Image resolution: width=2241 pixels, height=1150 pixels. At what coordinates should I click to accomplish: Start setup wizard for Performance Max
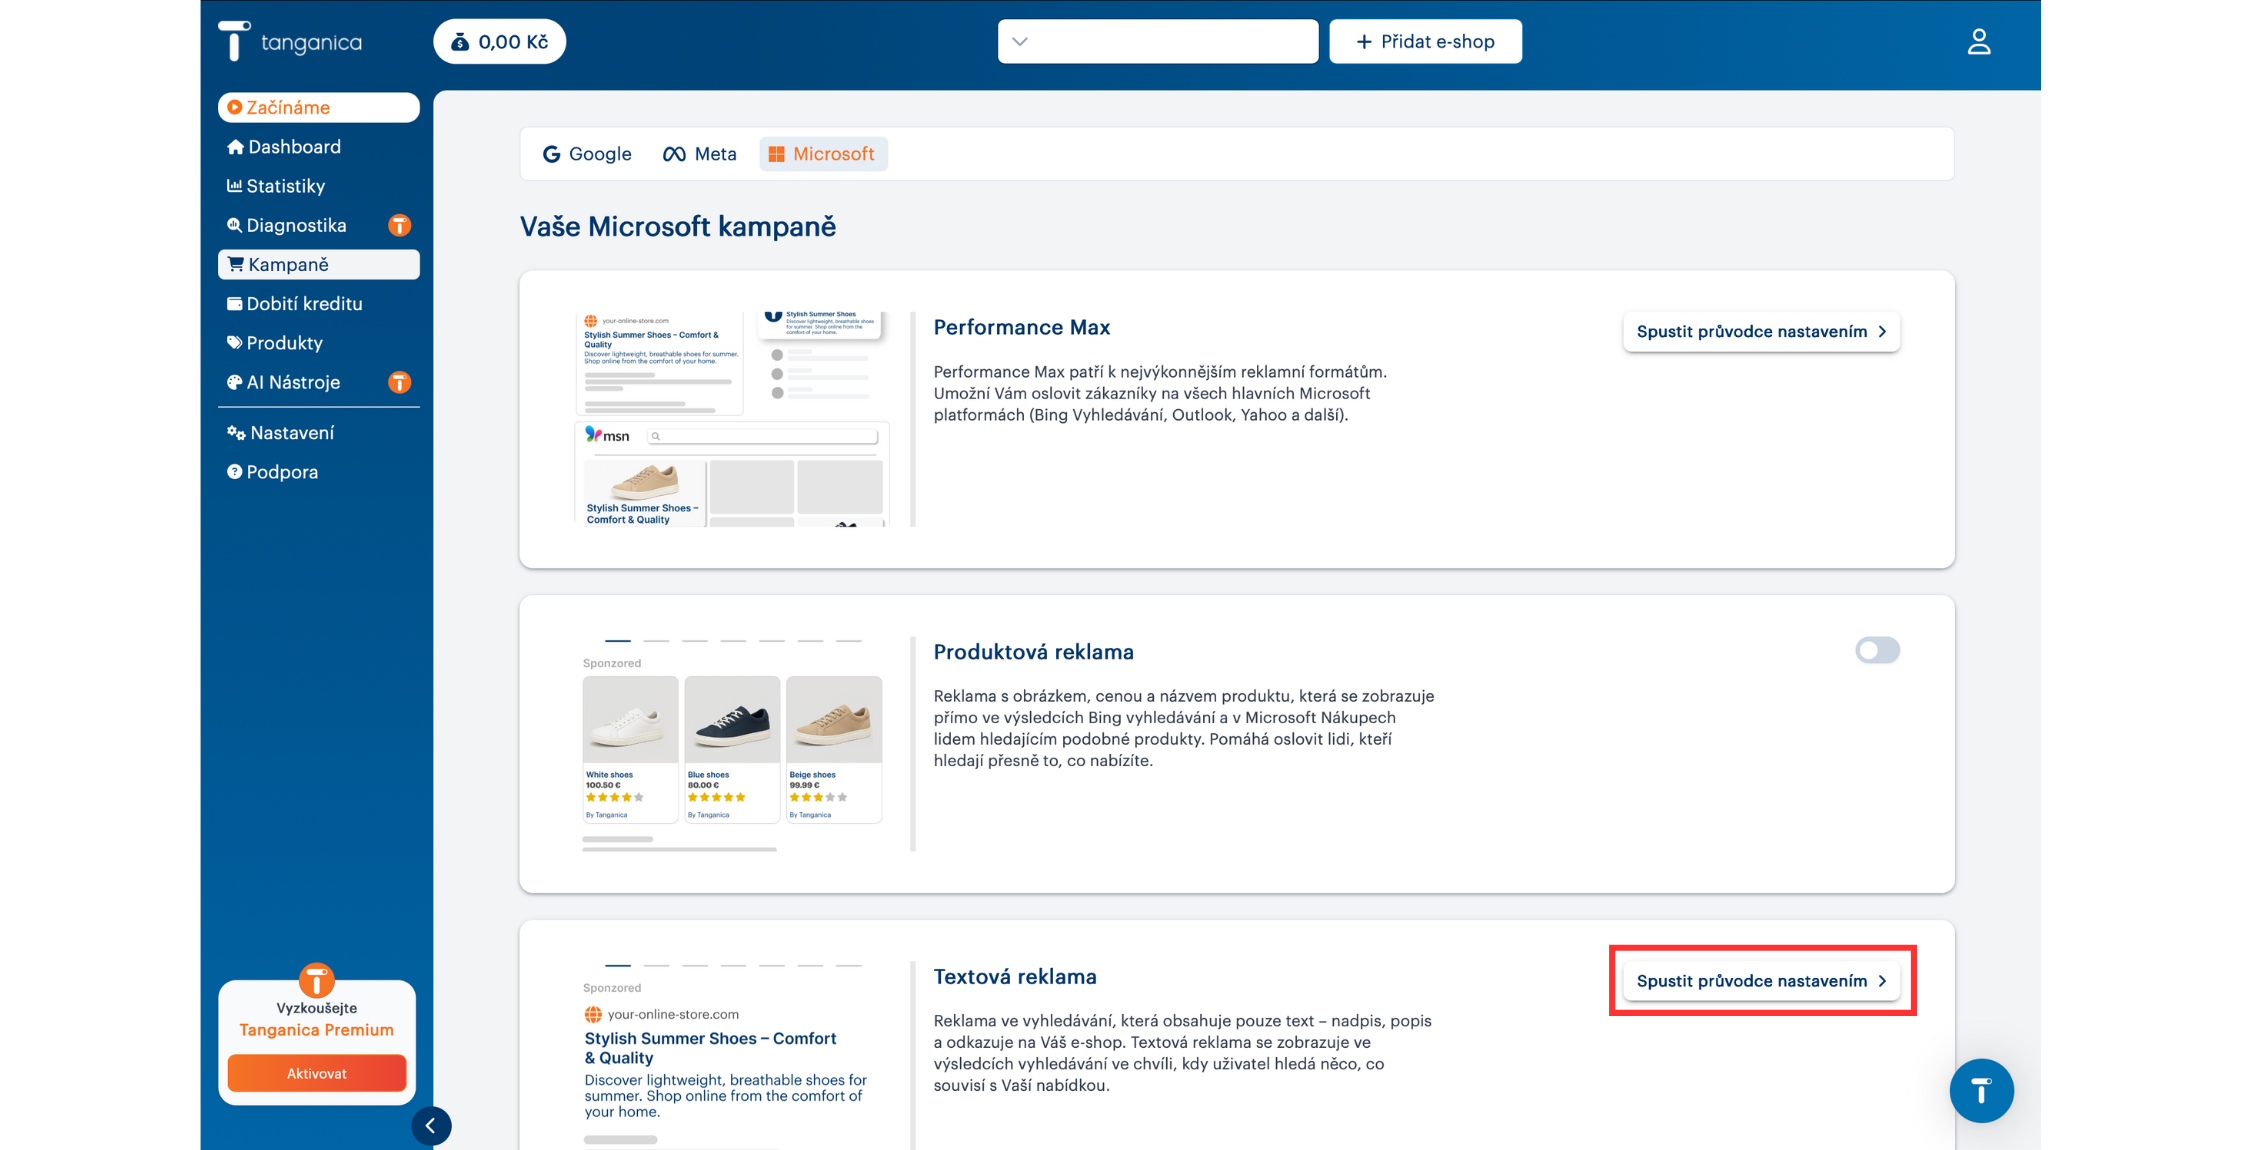click(1761, 331)
